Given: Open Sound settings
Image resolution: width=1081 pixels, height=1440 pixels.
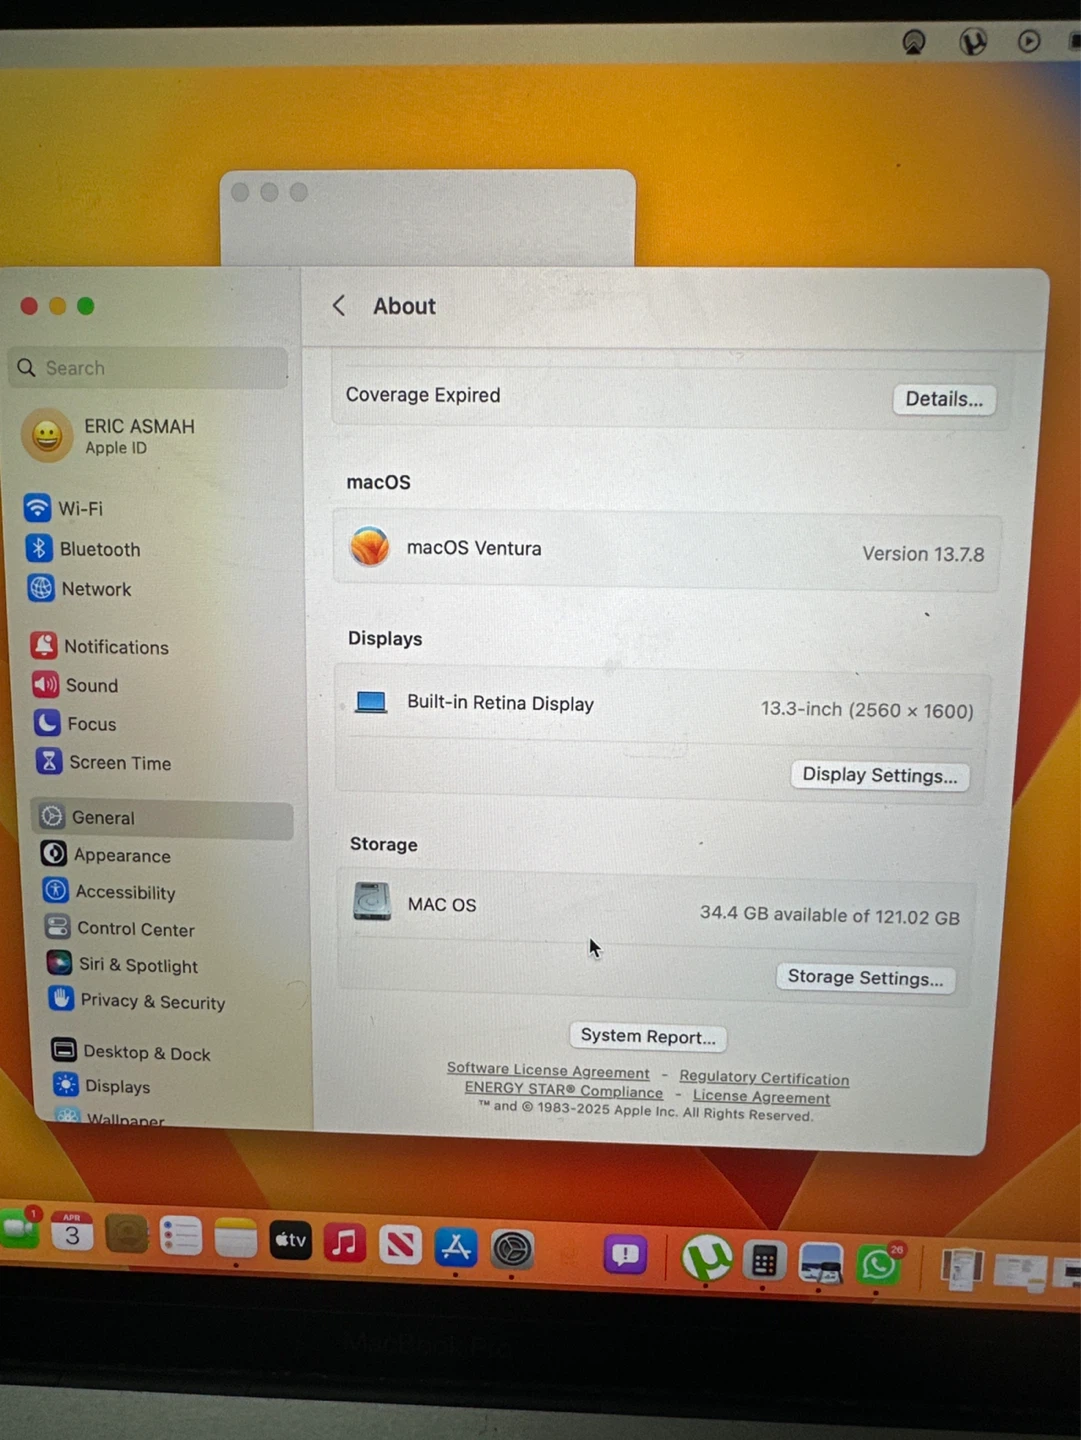Looking at the screenshot, I should pos(91,686).
